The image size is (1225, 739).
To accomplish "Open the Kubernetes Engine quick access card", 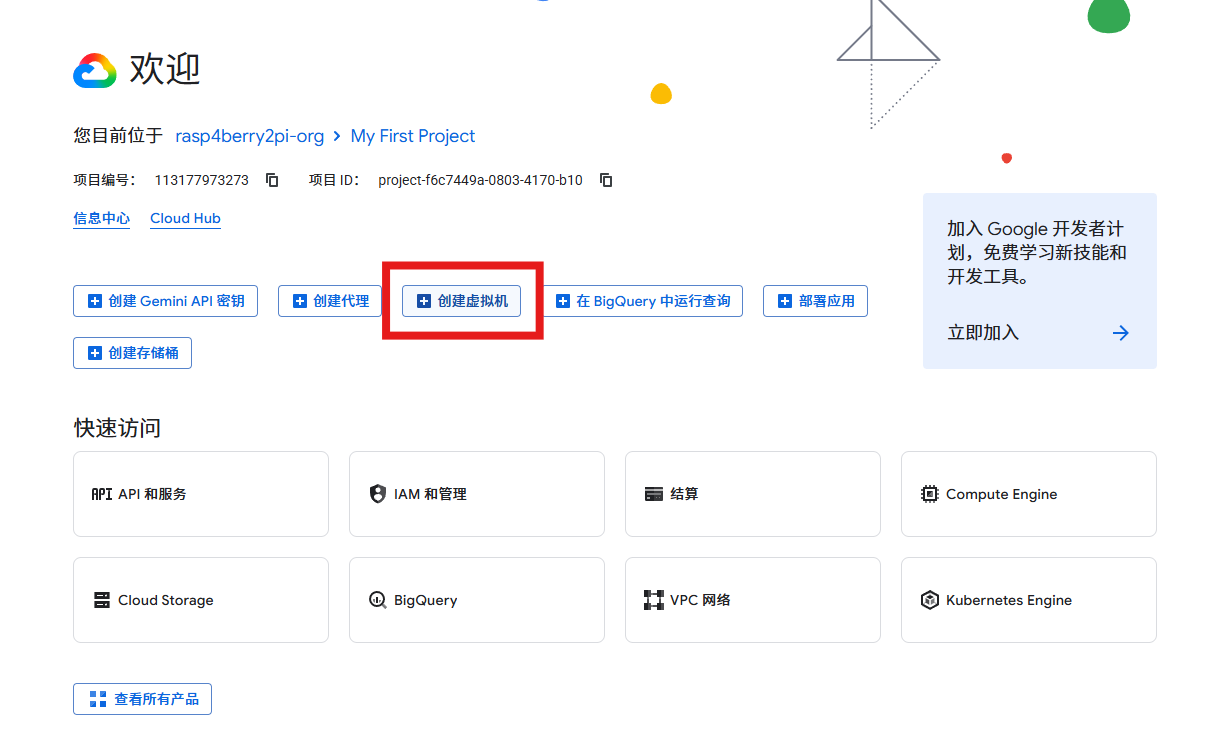I will pos(1029,600).
